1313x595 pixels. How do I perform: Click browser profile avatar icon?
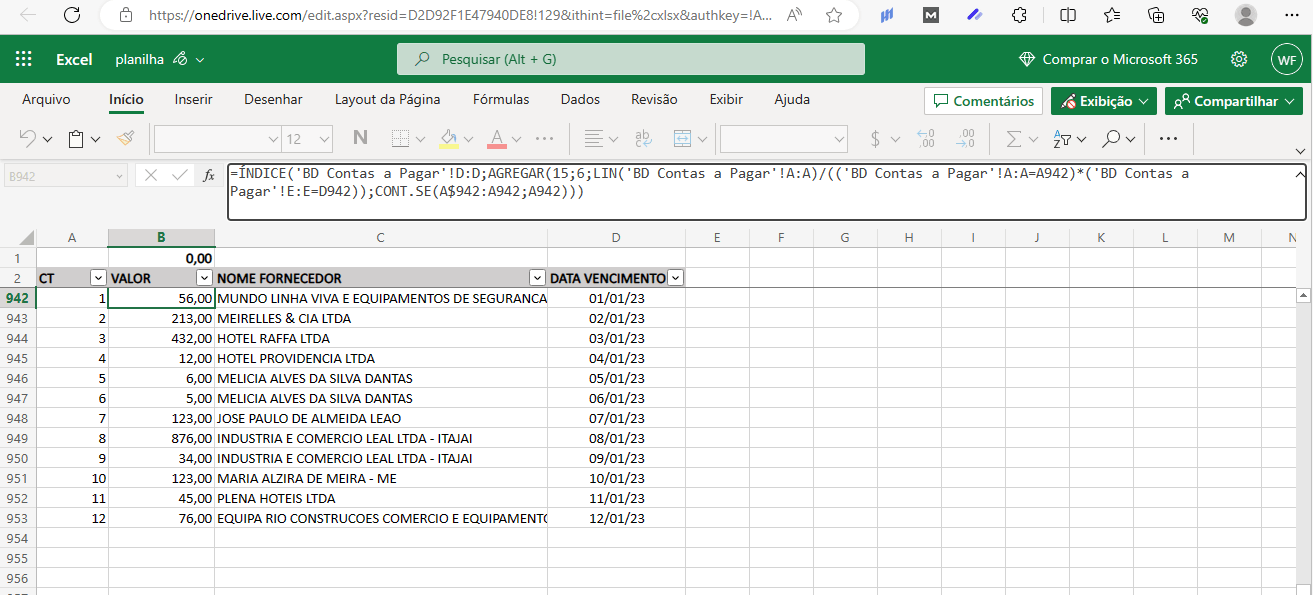[x=1245, y=15]
